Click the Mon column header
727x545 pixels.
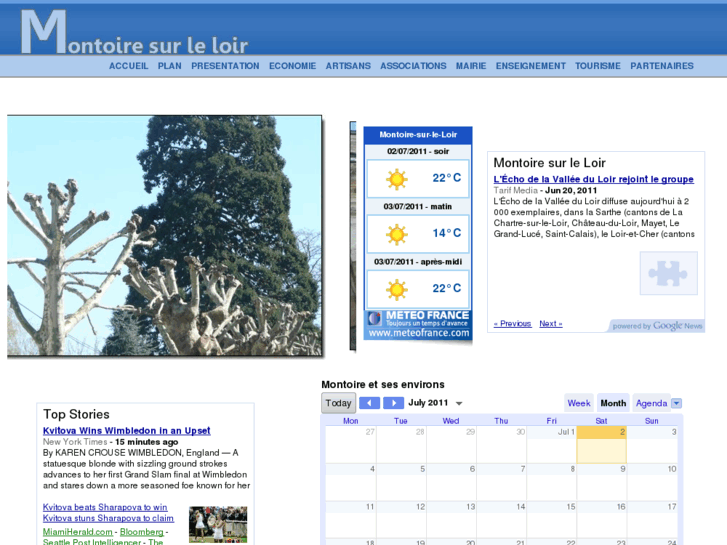(351, 421)
